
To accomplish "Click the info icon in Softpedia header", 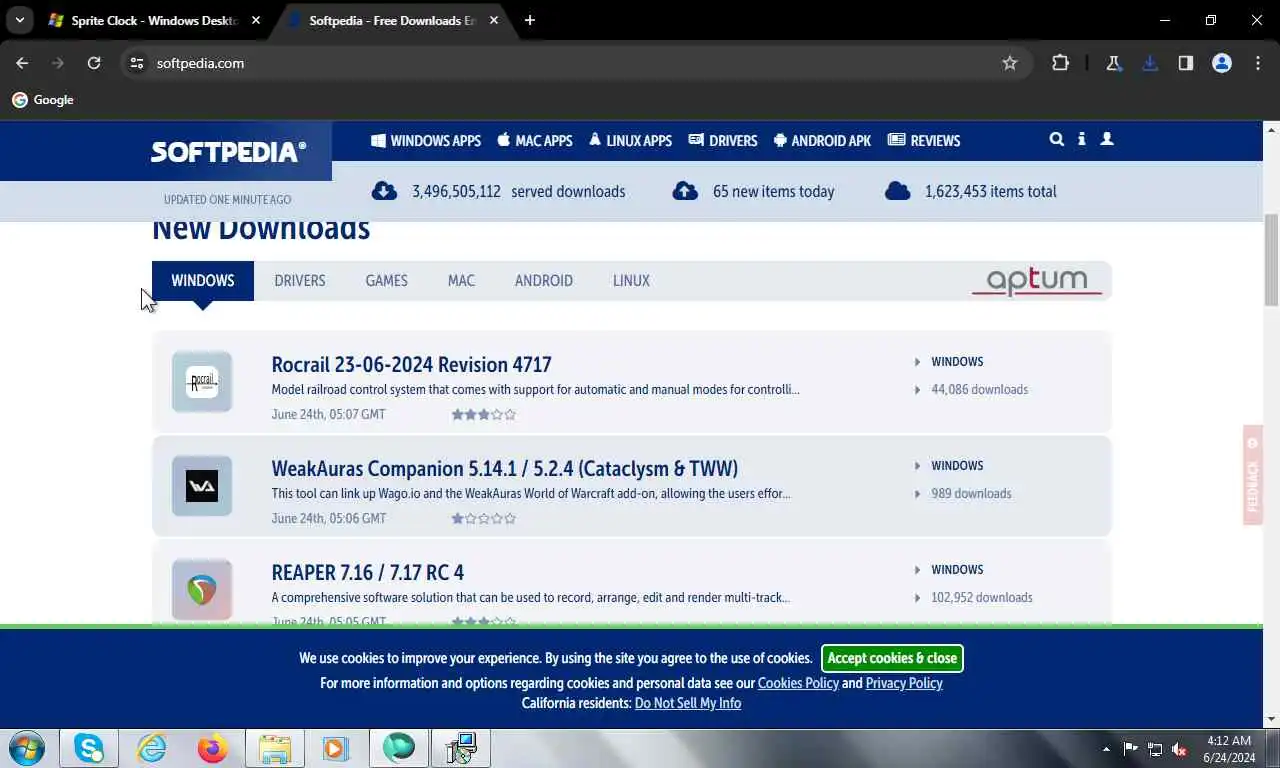I will tap(1081, 140).
